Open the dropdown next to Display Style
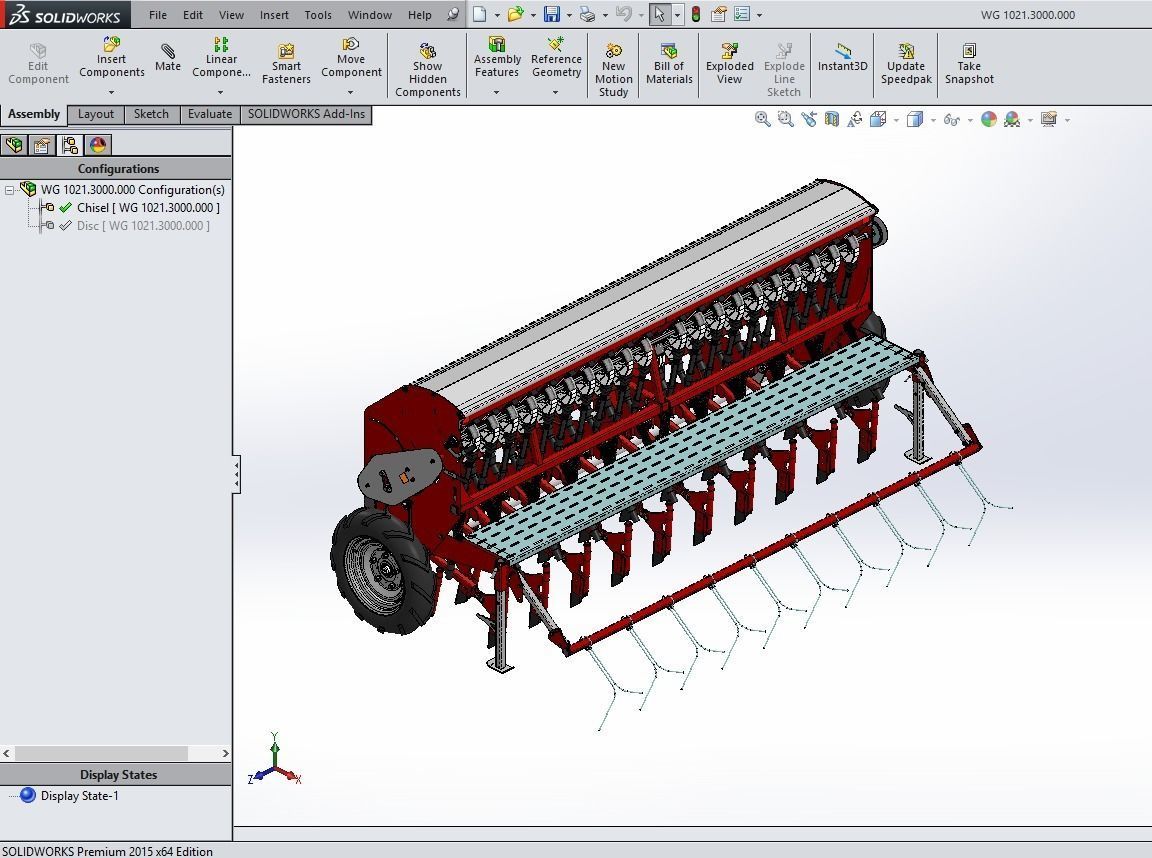1152x858 pixels. pos(933,120)
